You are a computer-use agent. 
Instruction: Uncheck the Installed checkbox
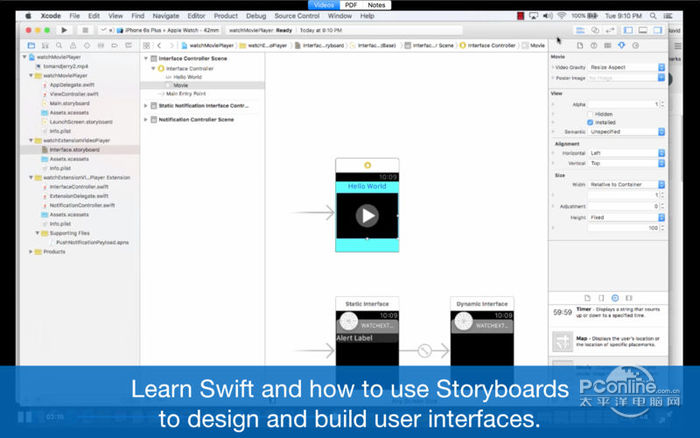[x=590, y=122]
